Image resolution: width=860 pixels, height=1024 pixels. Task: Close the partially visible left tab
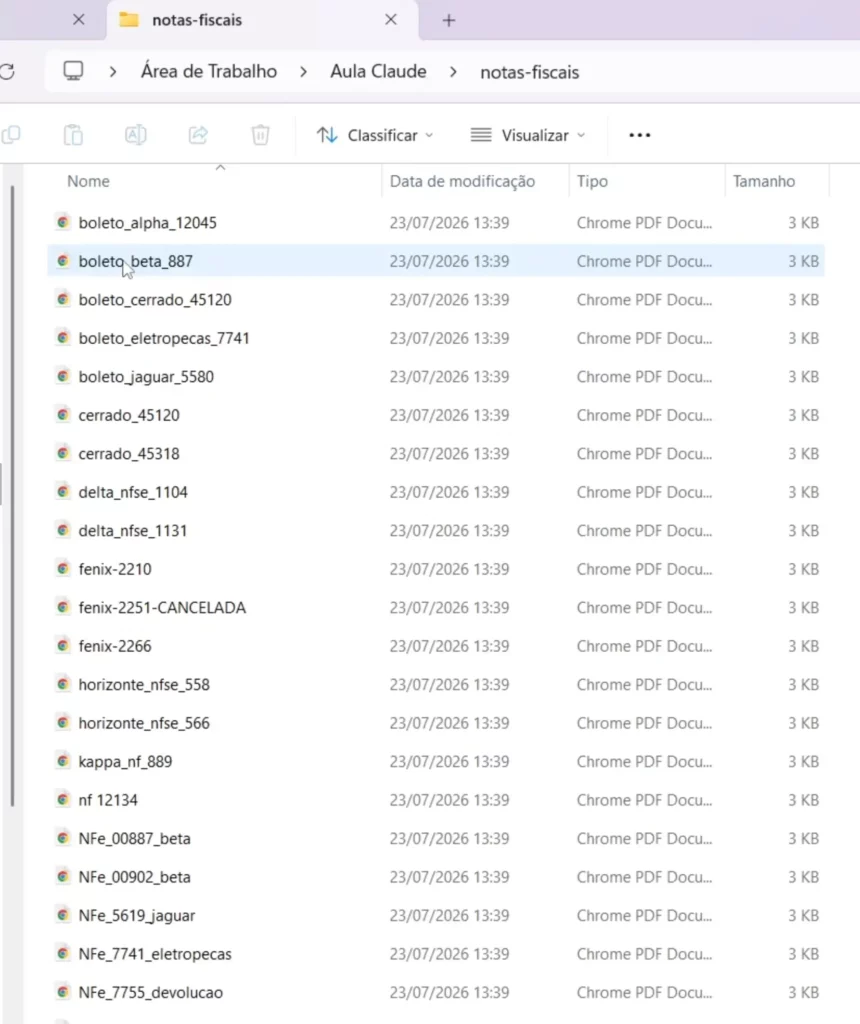(78, 20)
